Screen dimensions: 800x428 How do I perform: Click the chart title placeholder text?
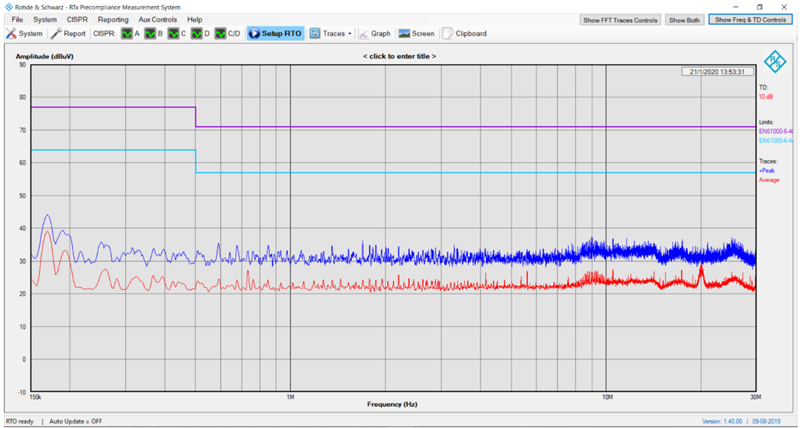pyautogui.click(x=399, y=57)
